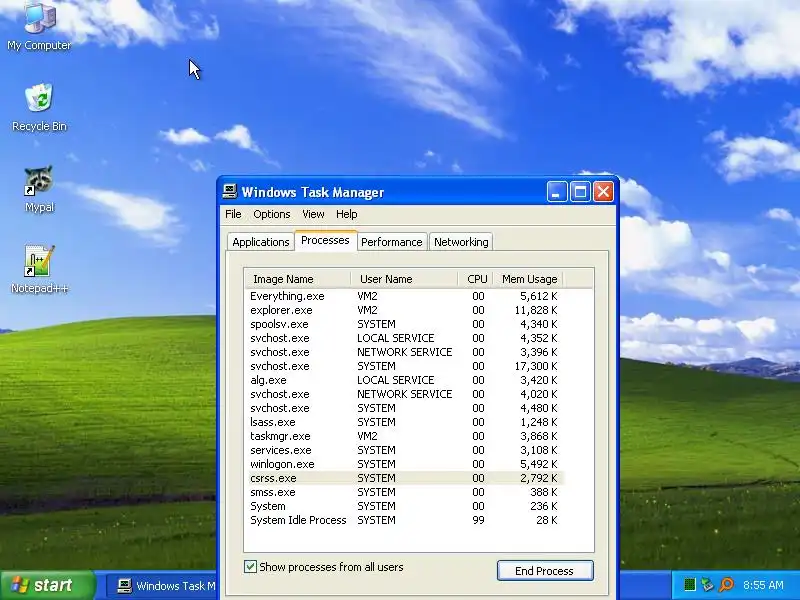Sort by User Name column header
The height and width of the screenshot is (600, 800).
(x=404, y=279)
